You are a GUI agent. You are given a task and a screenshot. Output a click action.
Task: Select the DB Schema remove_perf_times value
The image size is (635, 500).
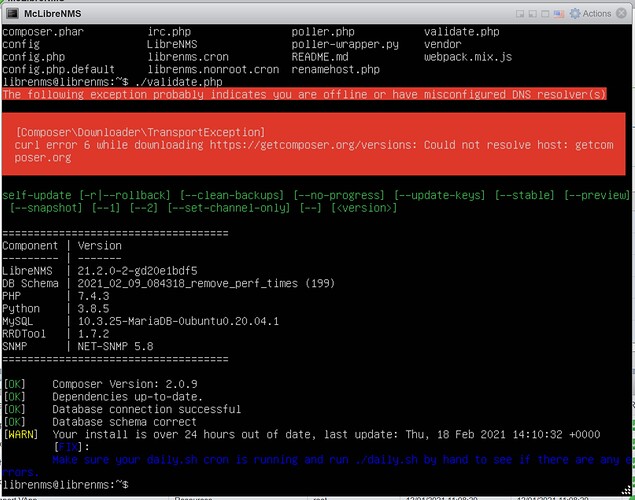pos(206,283)
